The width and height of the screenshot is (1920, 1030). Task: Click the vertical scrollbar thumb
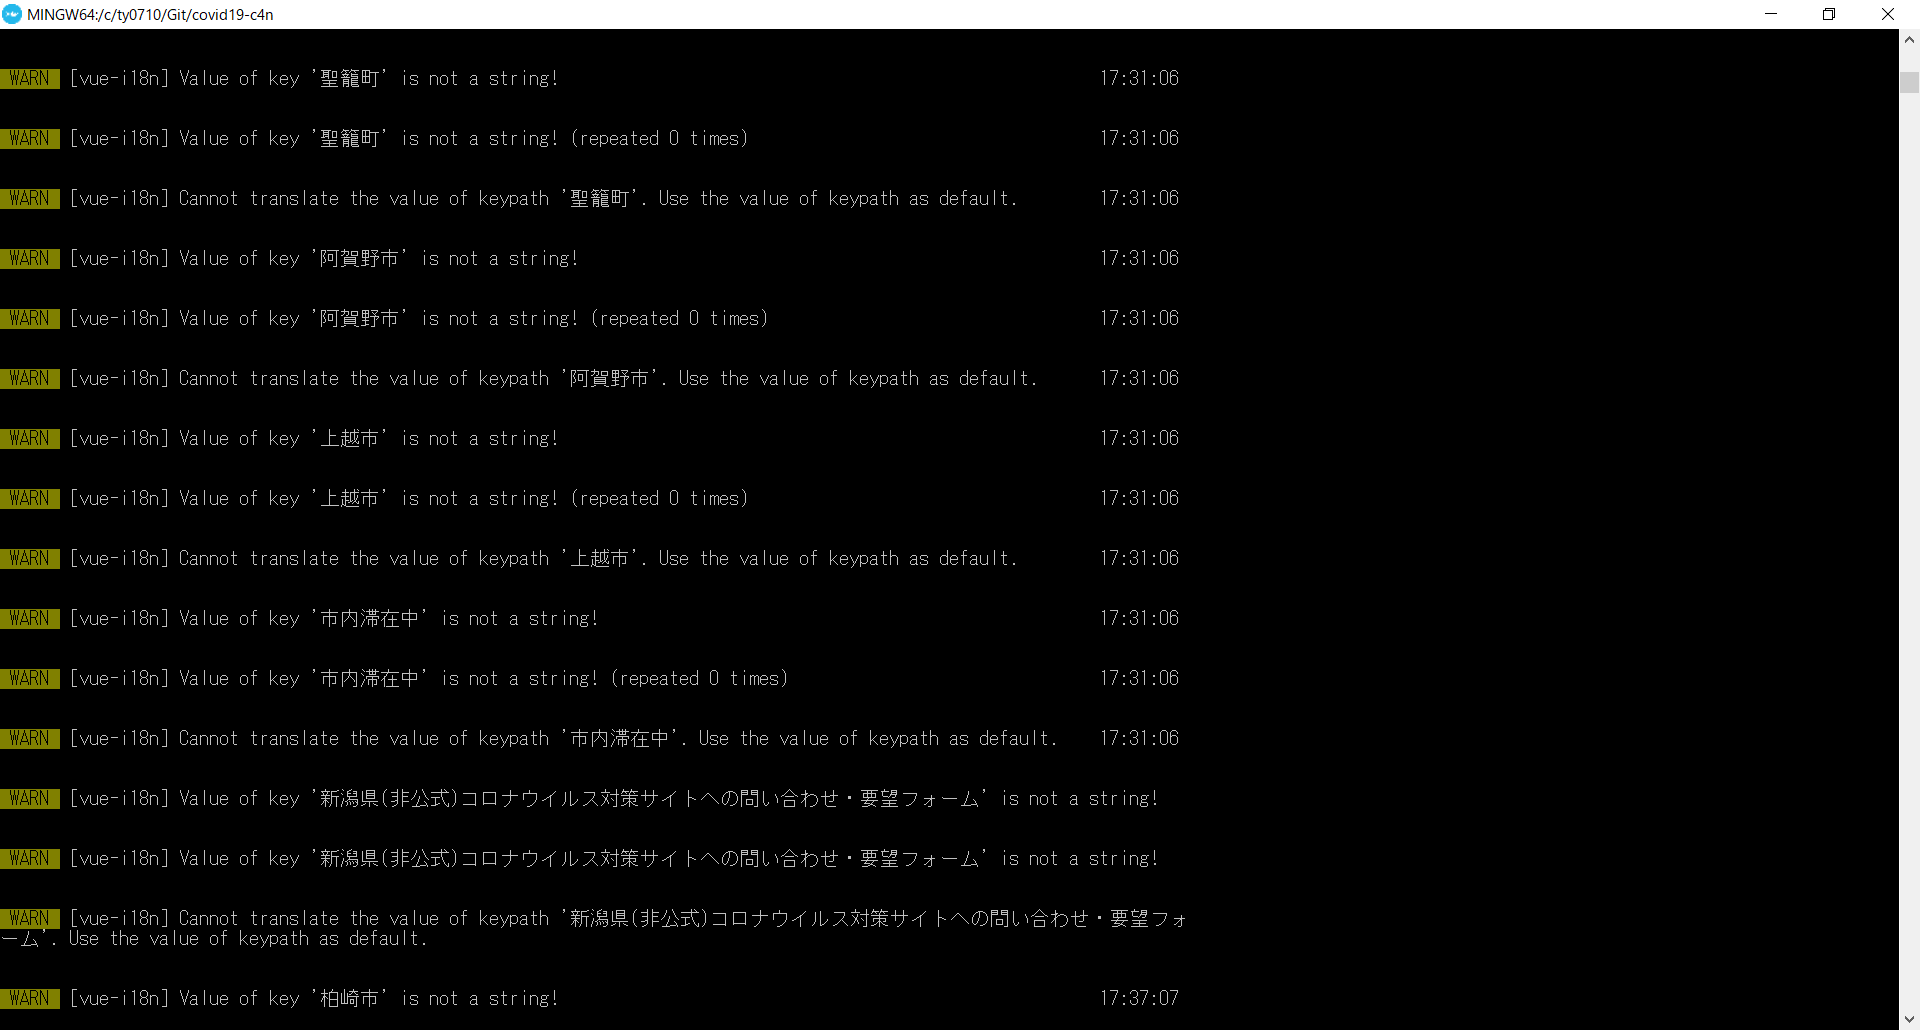(x=1909, y=82)
